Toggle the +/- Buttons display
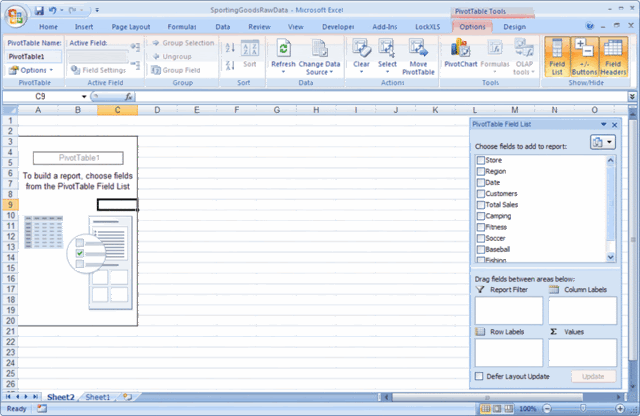This screenshot has height=416, width=640. point(584,57)
